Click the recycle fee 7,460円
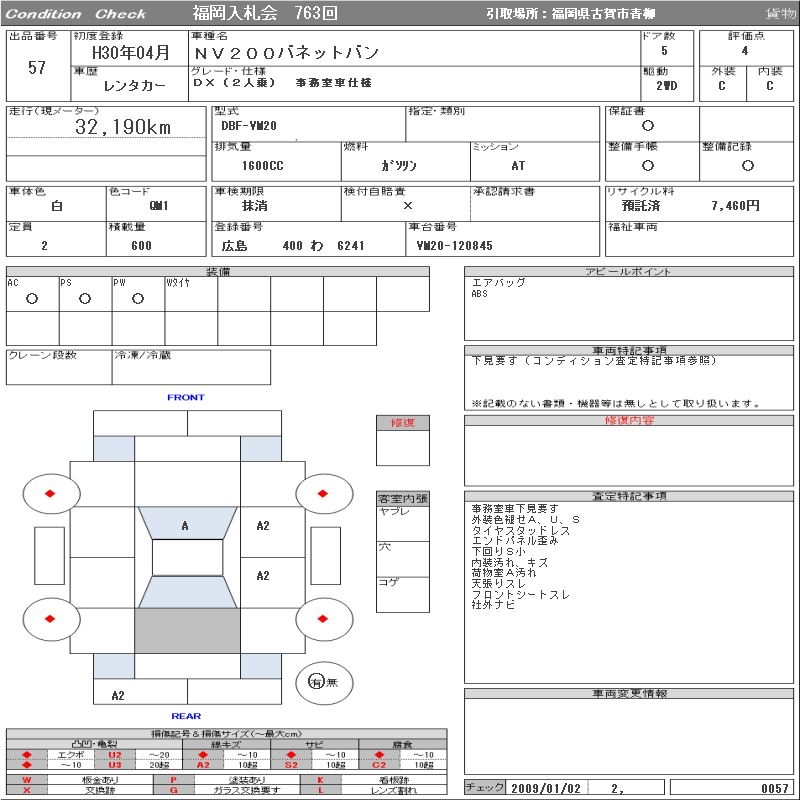Viewport: 800px width, 800px height. [x=735, y=206]
